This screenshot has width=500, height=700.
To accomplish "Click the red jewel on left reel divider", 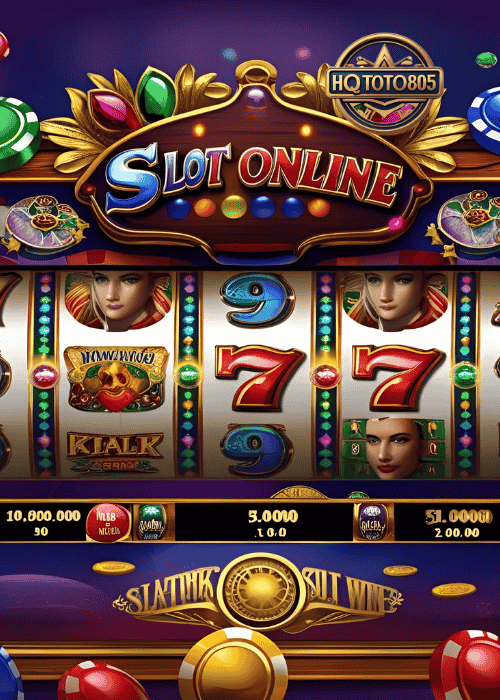I will pos(44,376).
